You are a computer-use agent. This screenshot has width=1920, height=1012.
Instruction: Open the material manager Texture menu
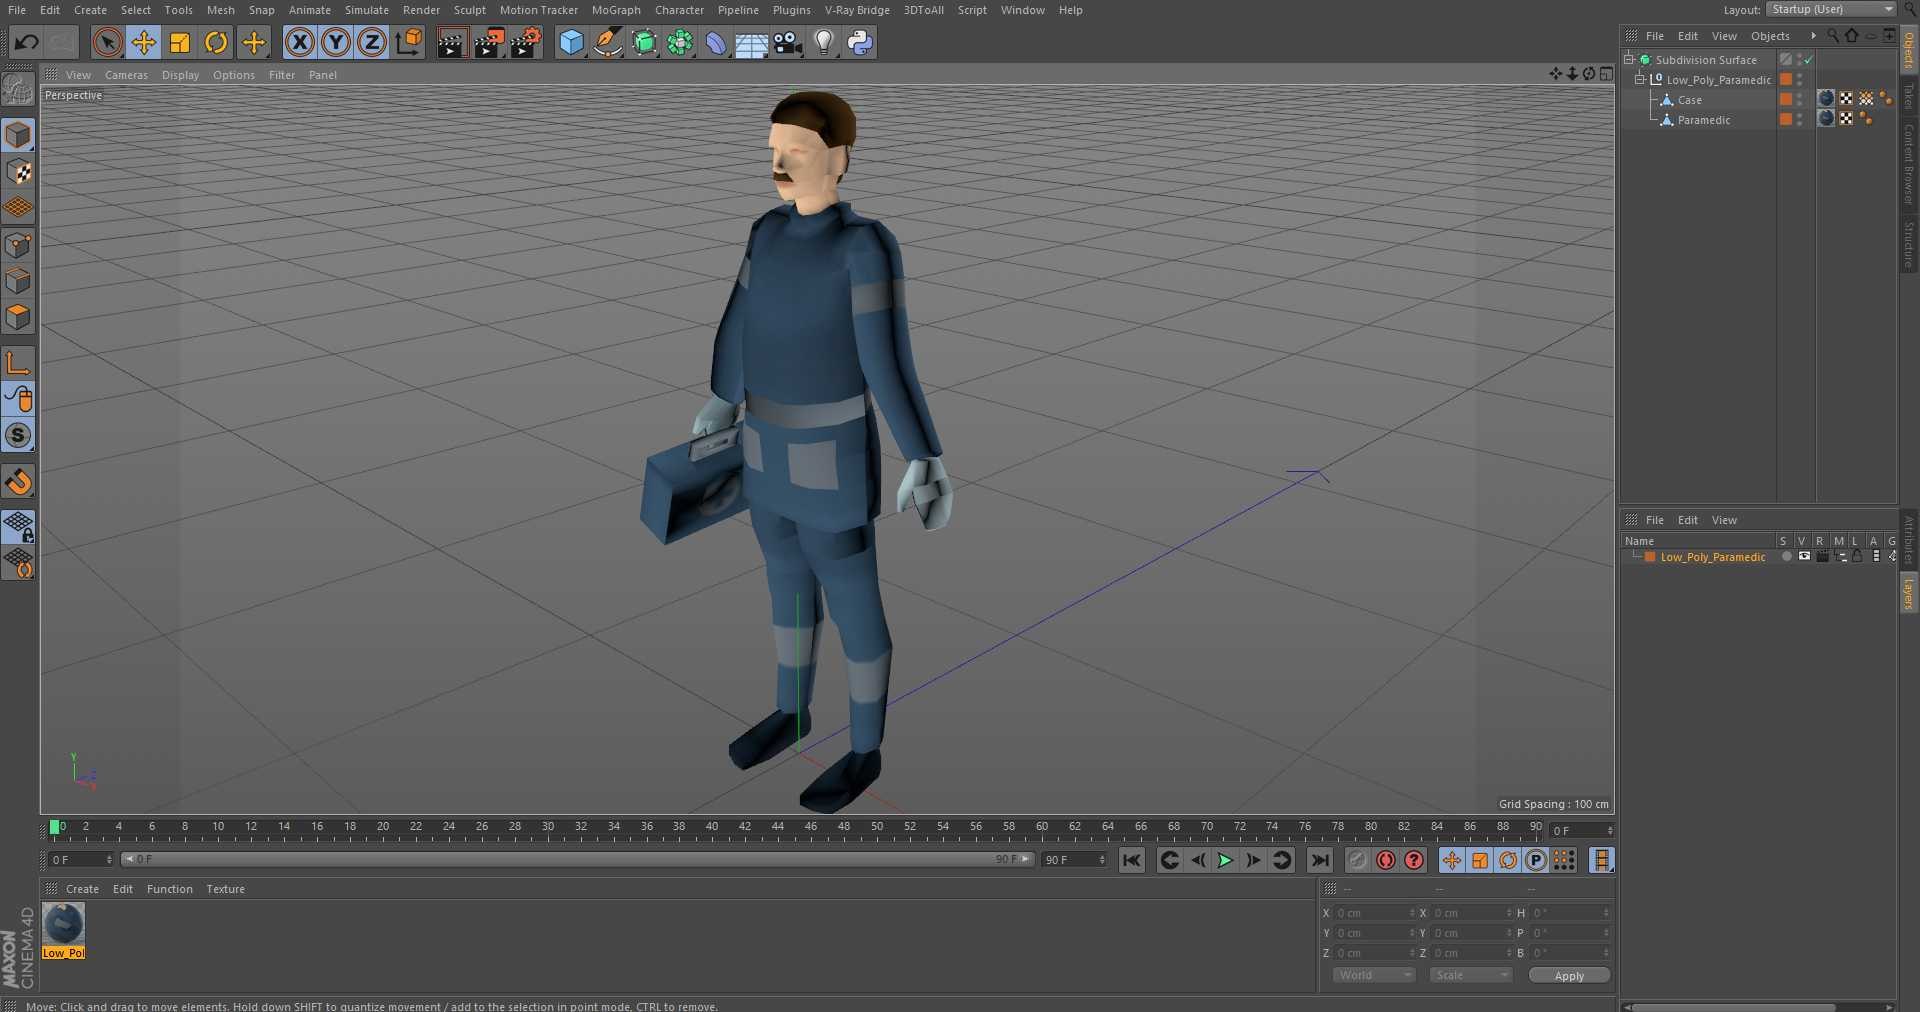225,889
